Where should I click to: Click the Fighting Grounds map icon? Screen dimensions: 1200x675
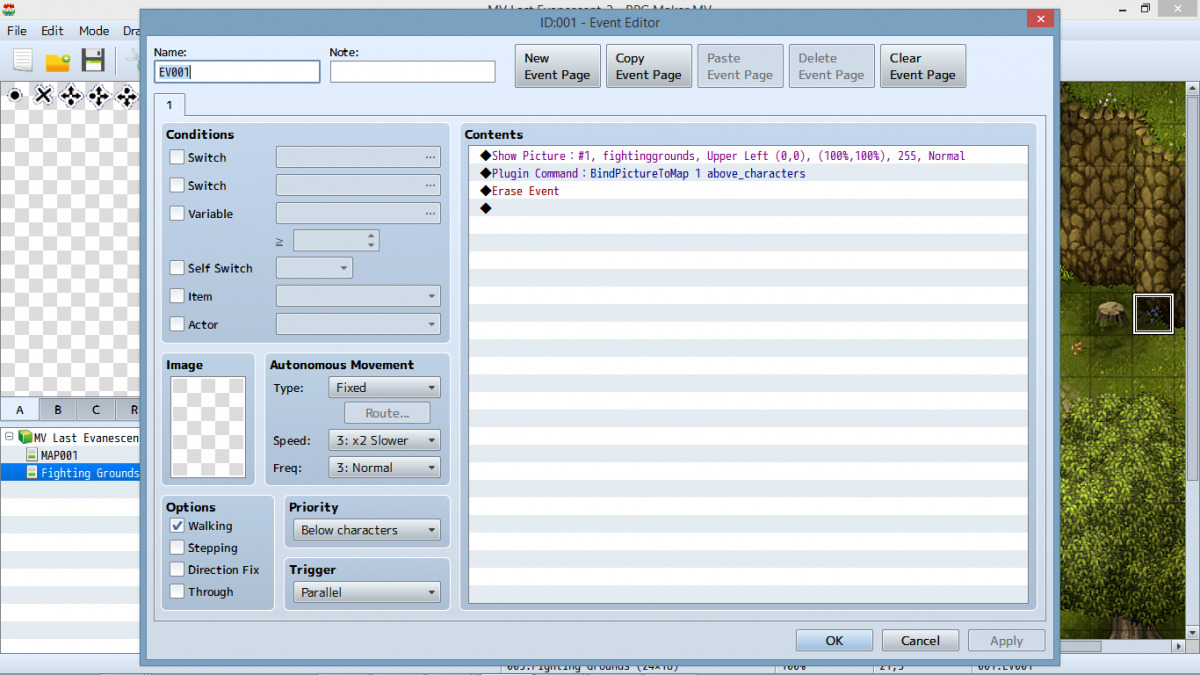coord(32,472)
